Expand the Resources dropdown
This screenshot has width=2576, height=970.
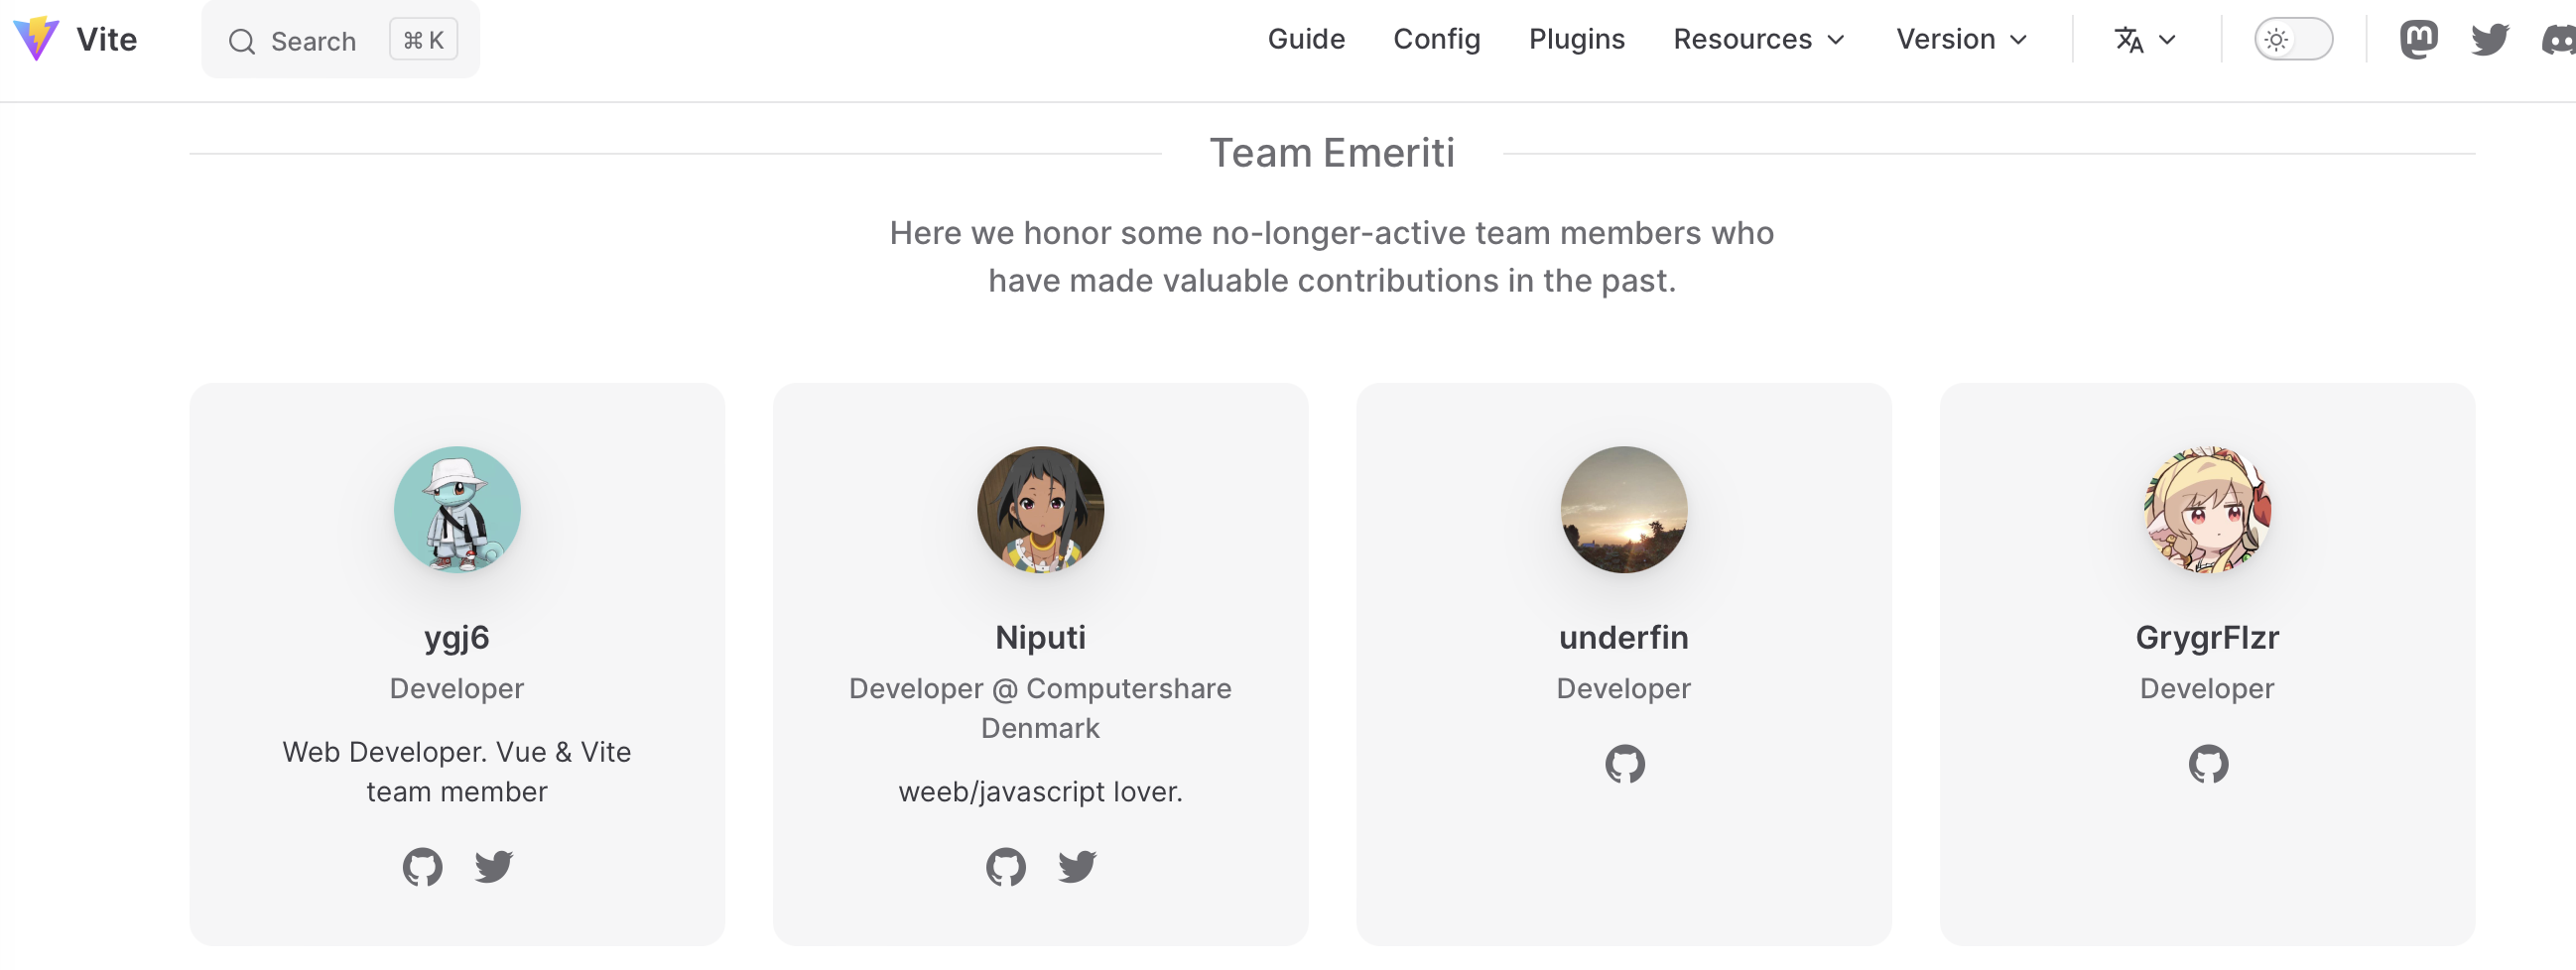[x=1758, y=39]
